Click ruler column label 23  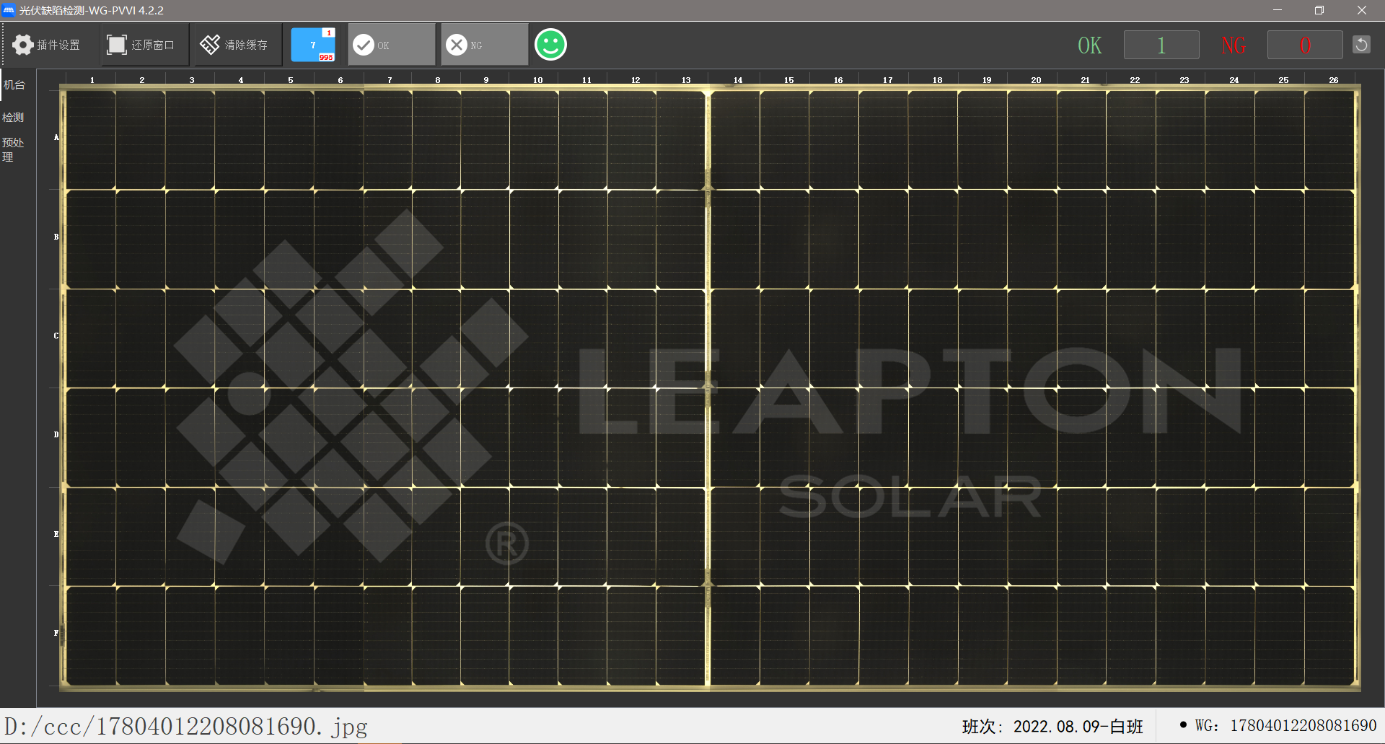click(1184, 79)
